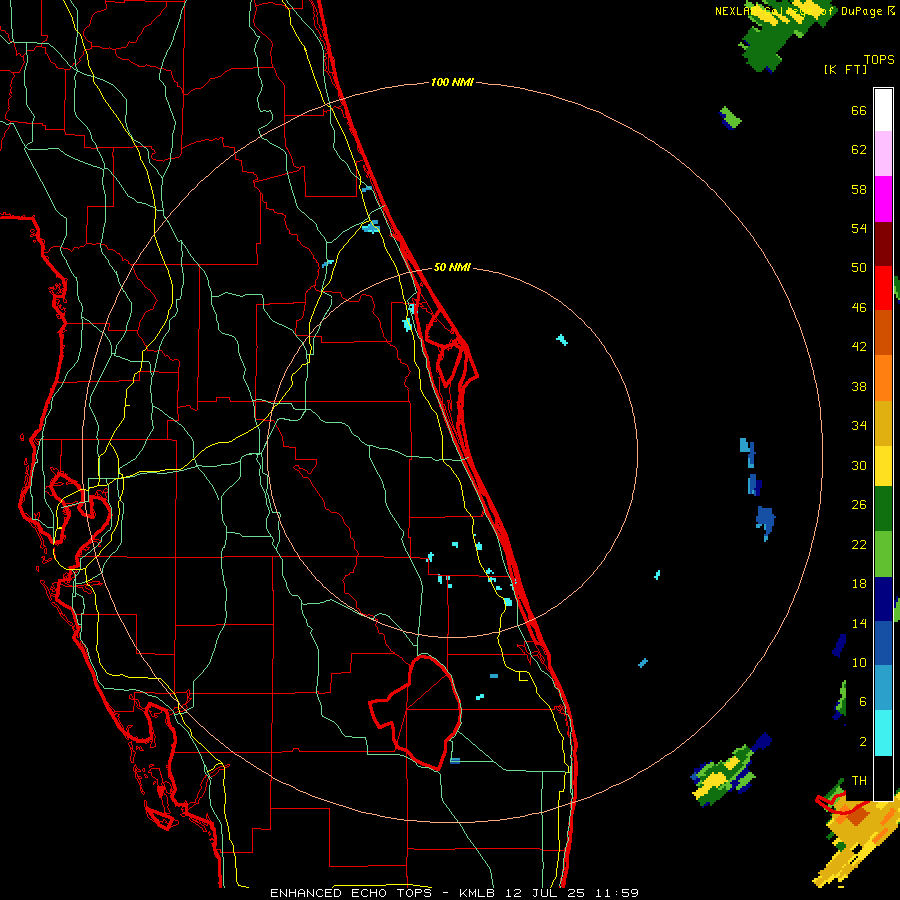Viewport: 900px width, 900px height.
Task: Click the "50 NMI" range ring label
Action: click(452, 267)
